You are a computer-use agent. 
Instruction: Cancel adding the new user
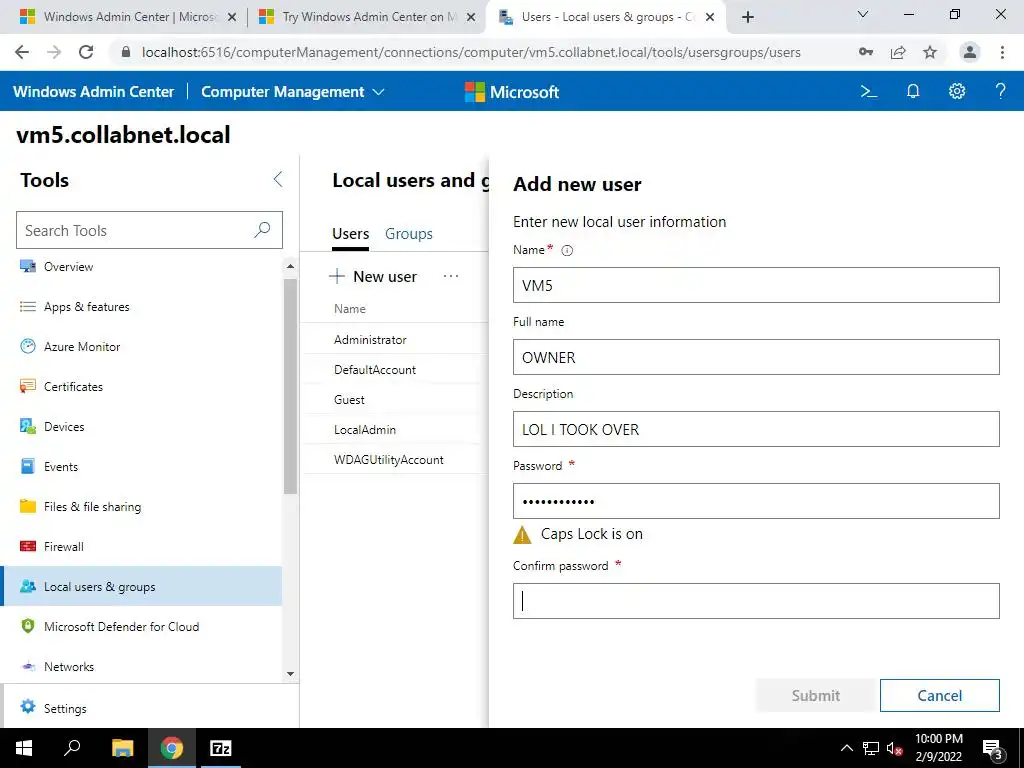pyautogui.click(x=939, y=696)
